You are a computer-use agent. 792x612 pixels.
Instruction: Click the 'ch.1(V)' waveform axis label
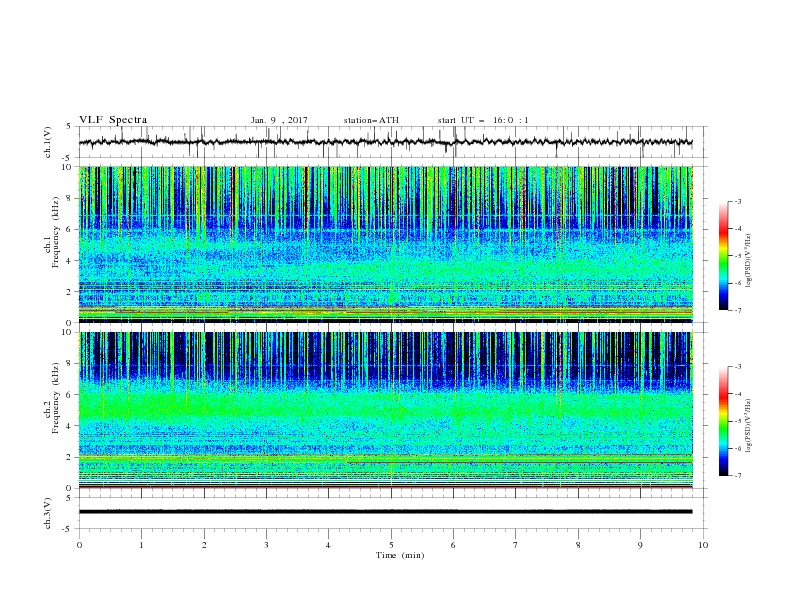48,142
